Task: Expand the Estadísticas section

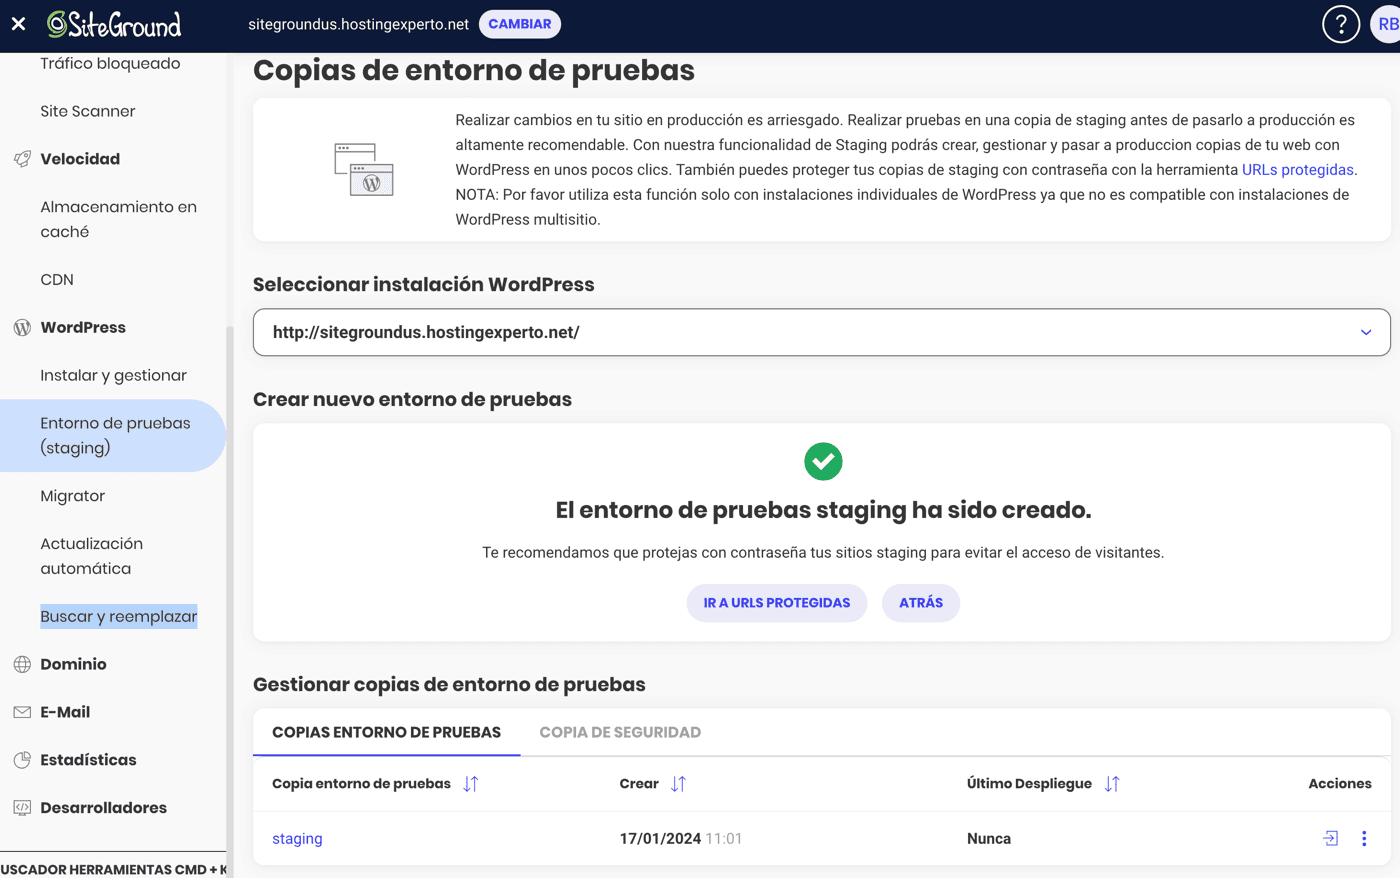Action: pyautogui.click(x=88, y=760)
